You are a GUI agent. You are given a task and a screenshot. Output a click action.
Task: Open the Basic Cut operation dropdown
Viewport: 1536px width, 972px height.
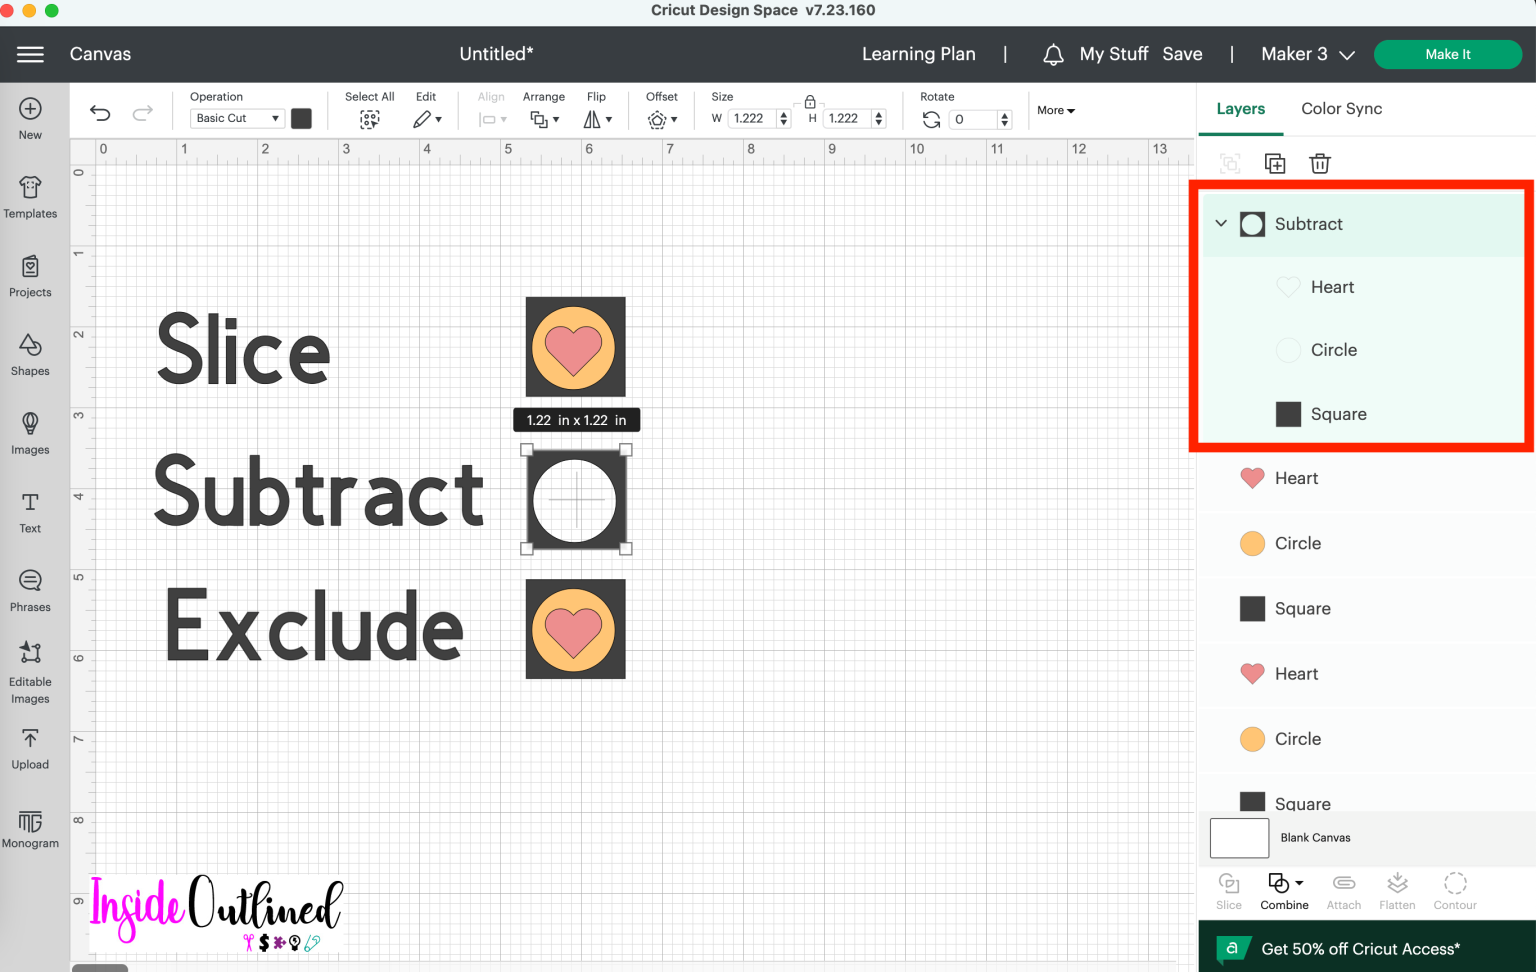tap(236, 118)
